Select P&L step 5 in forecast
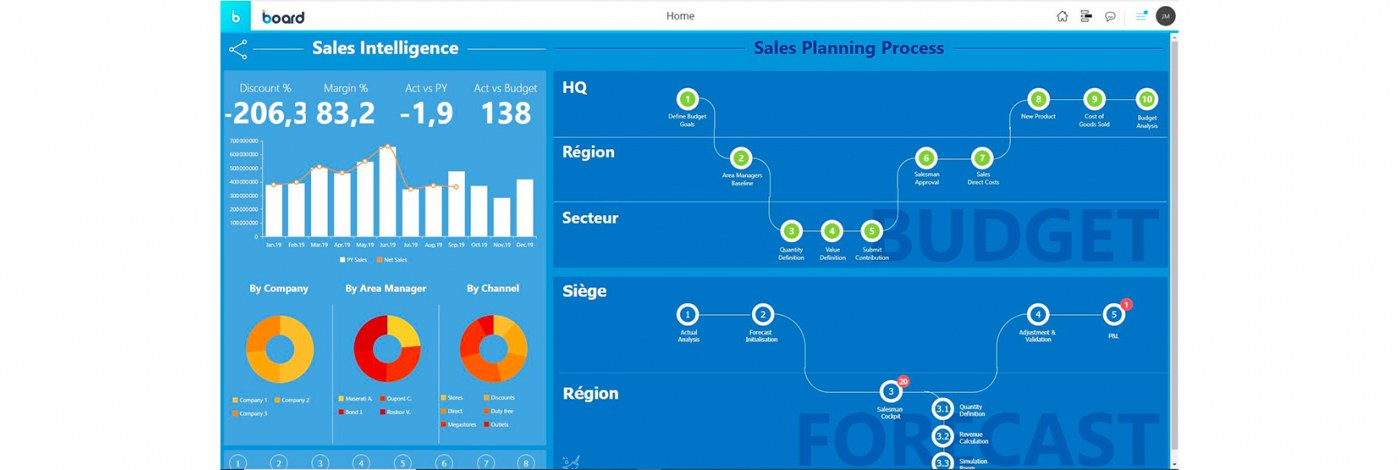The height and width of the screenshot is (470, 1400). click(x=1114, y=314)
